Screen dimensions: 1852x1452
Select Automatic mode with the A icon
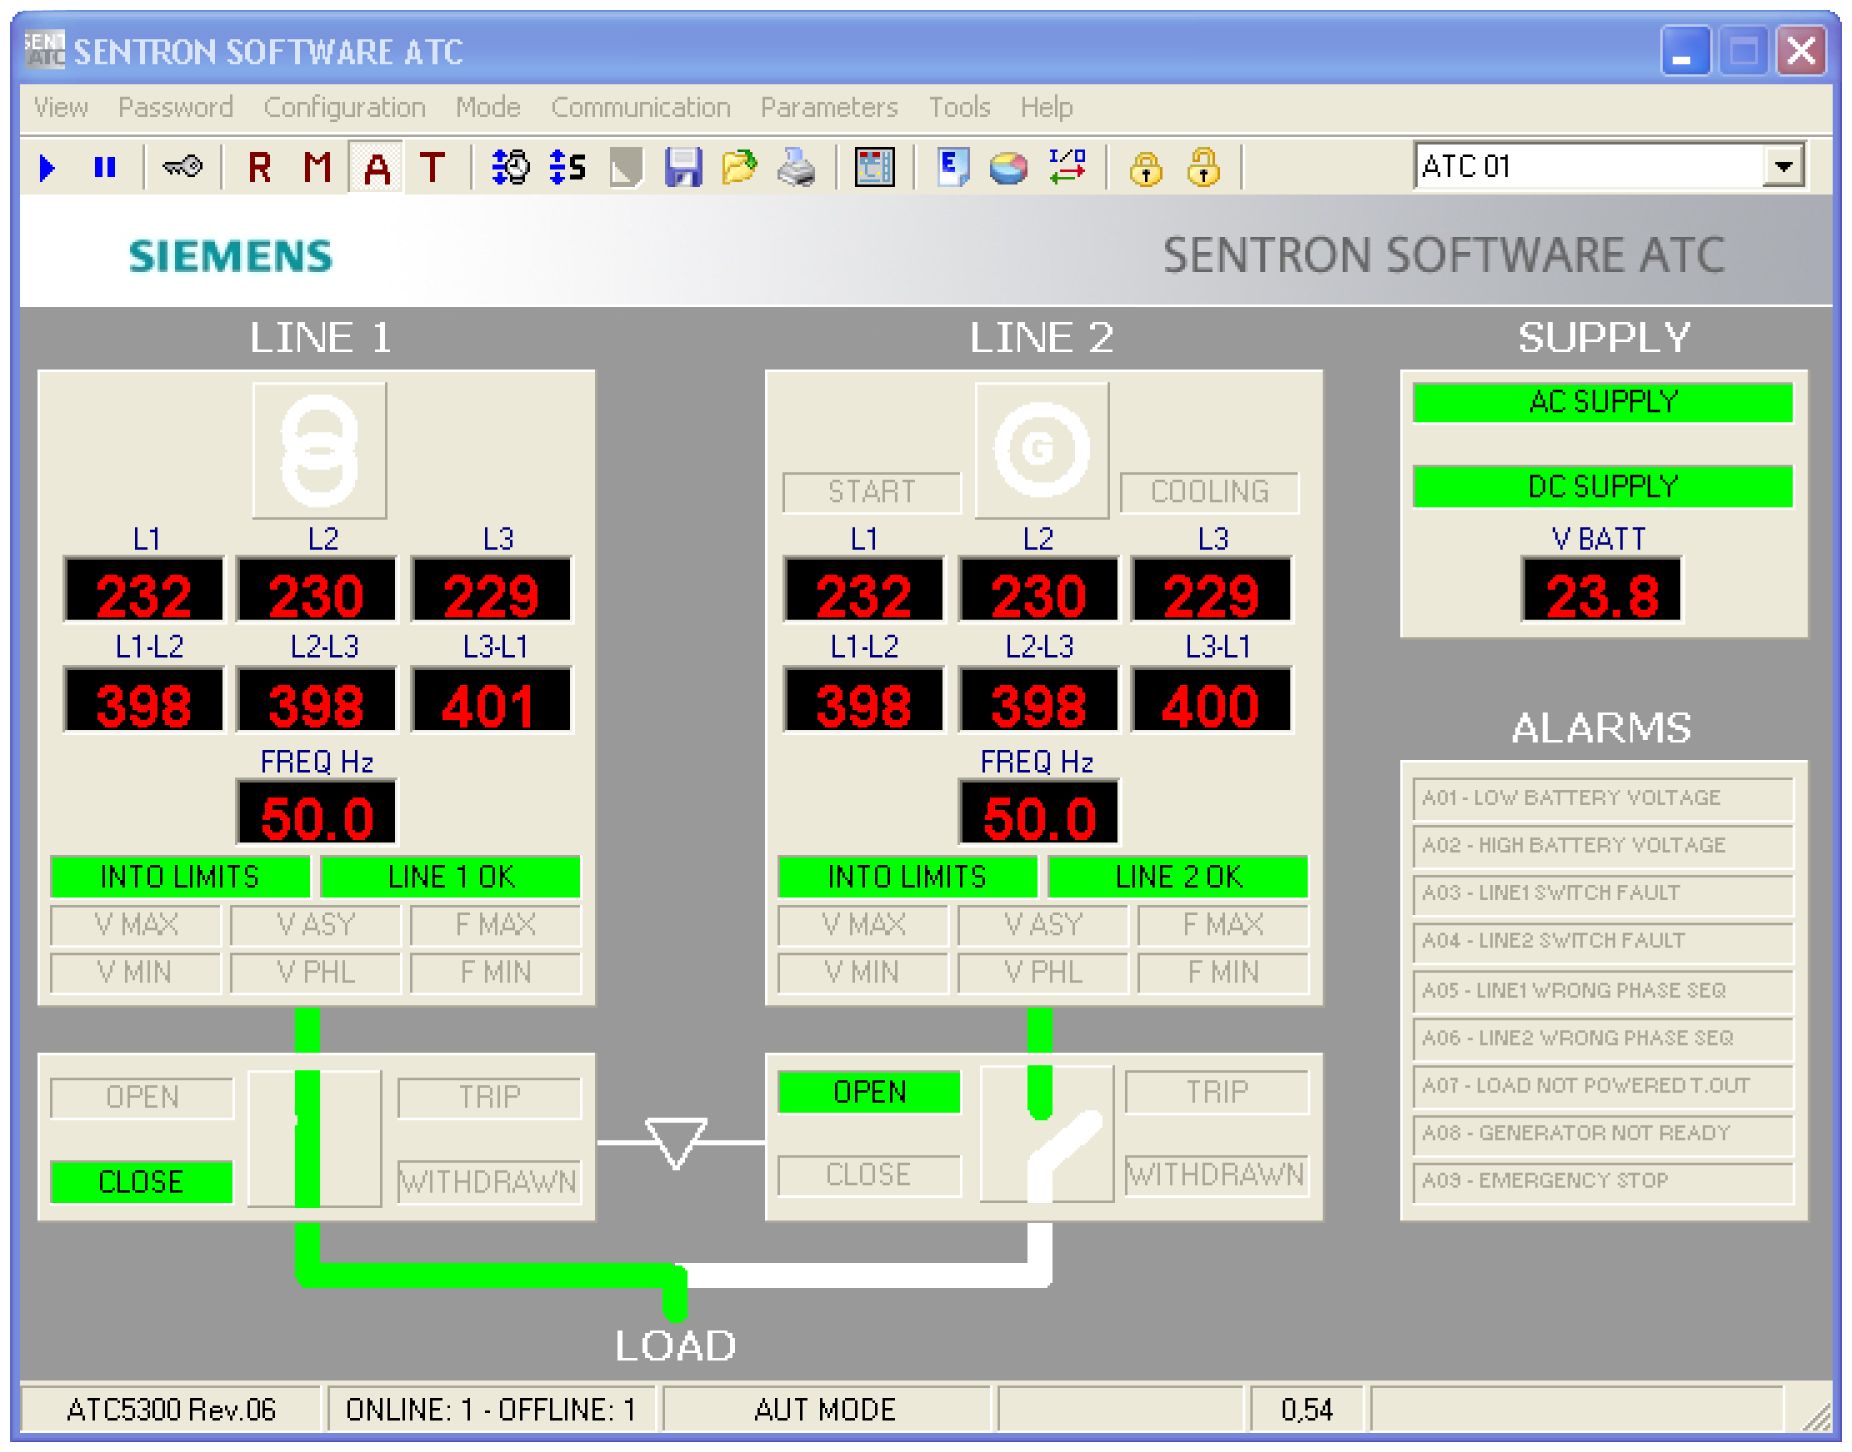pos(377,167)
